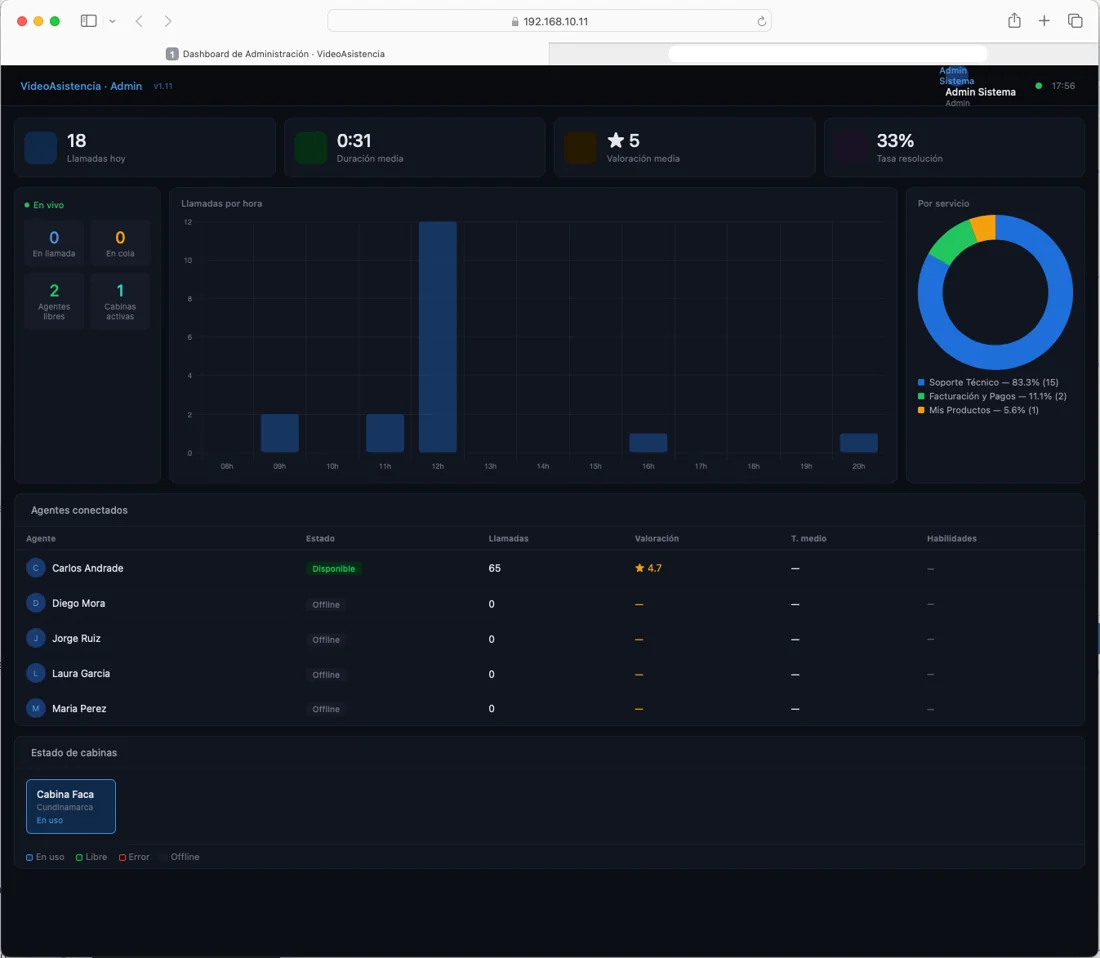Click the green Duración media card icon
Screen dimensions: 1100x958
tap(311, 148)
